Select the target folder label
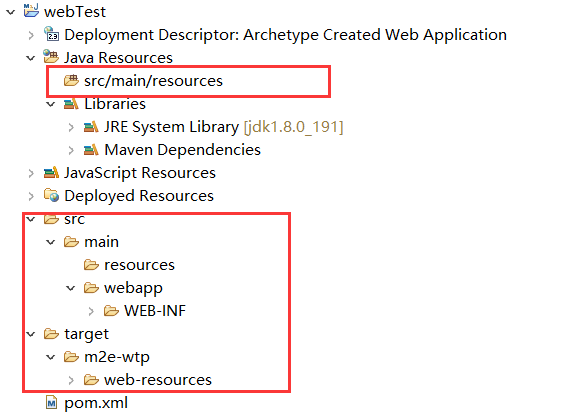The image size is (577, 416). (86, 335)
